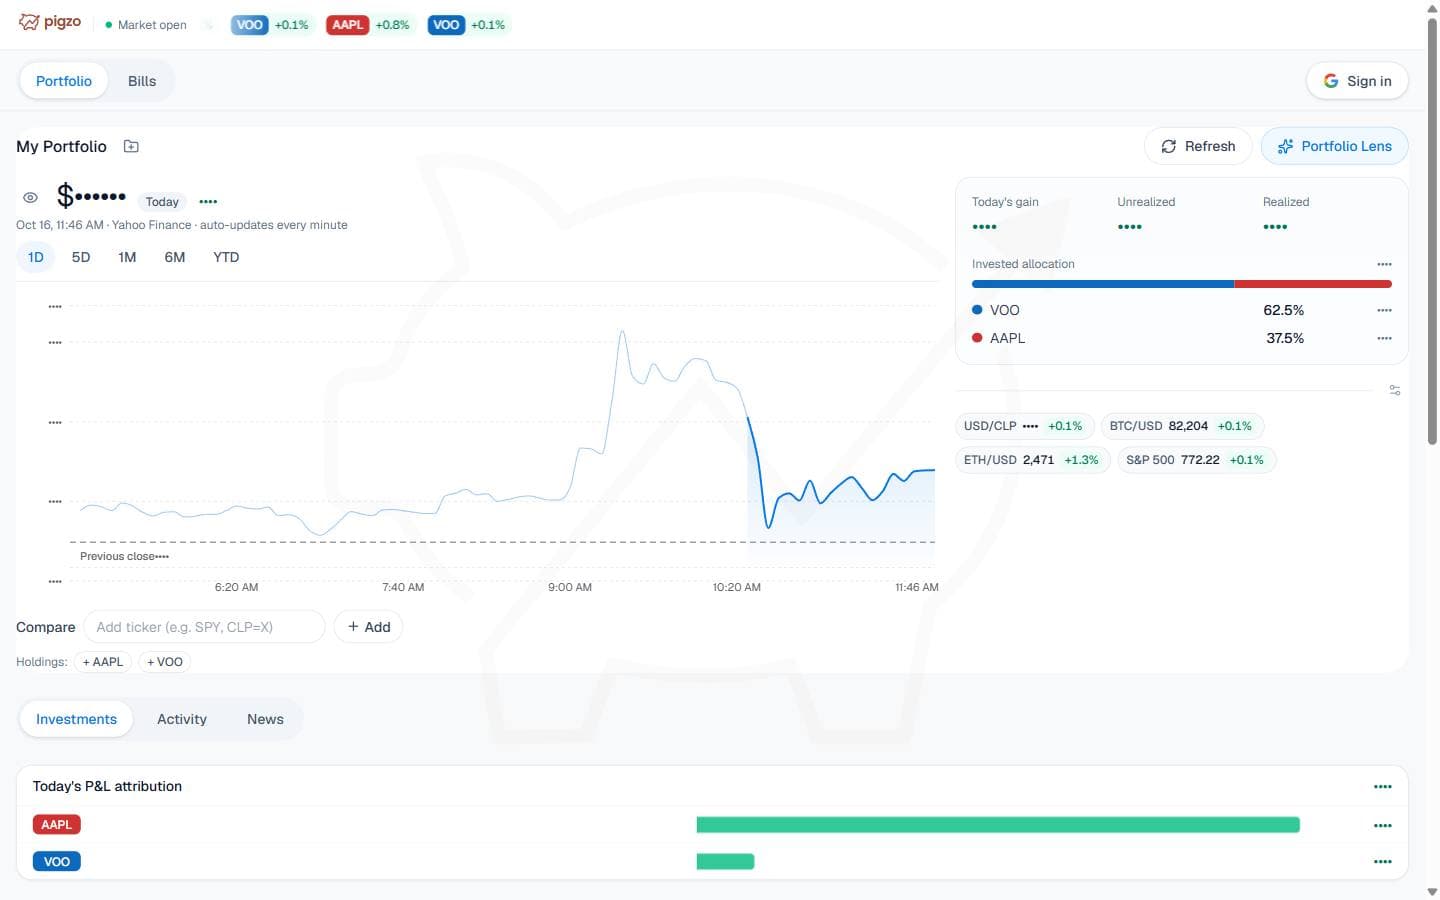Open the Activity tab
The image size is (1440, 900).
tap(182, 719)
